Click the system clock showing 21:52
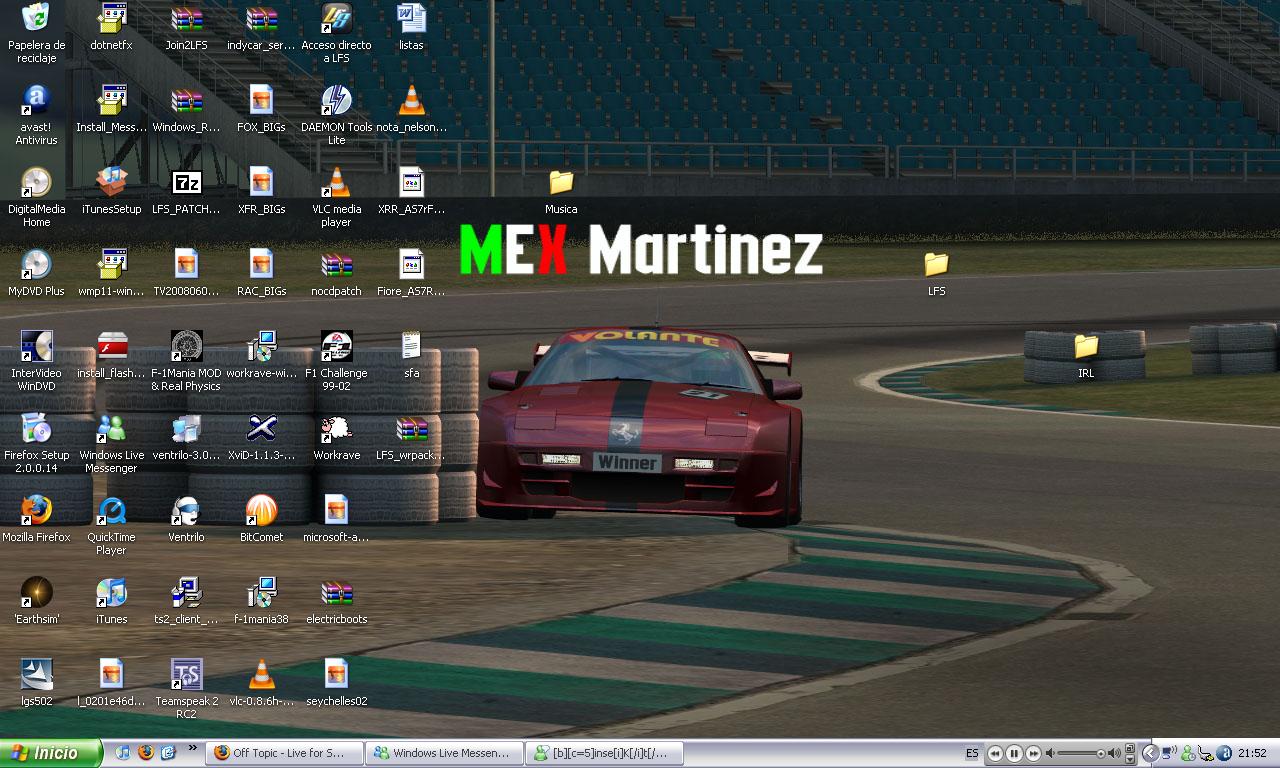 point(1252,753)
